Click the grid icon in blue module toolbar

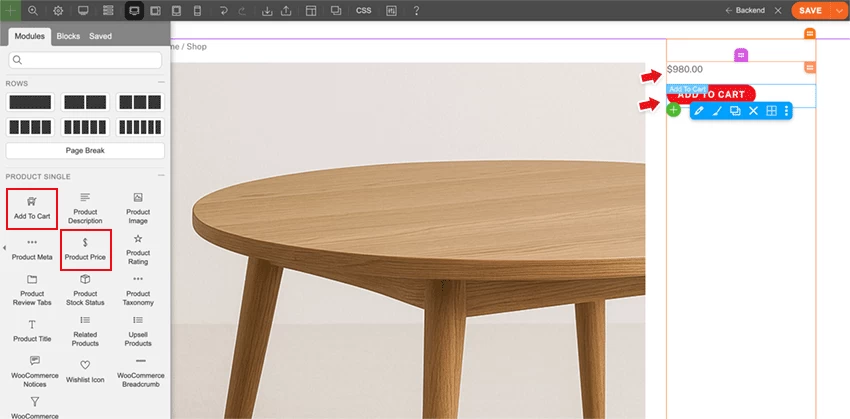(x=771, y=111)
